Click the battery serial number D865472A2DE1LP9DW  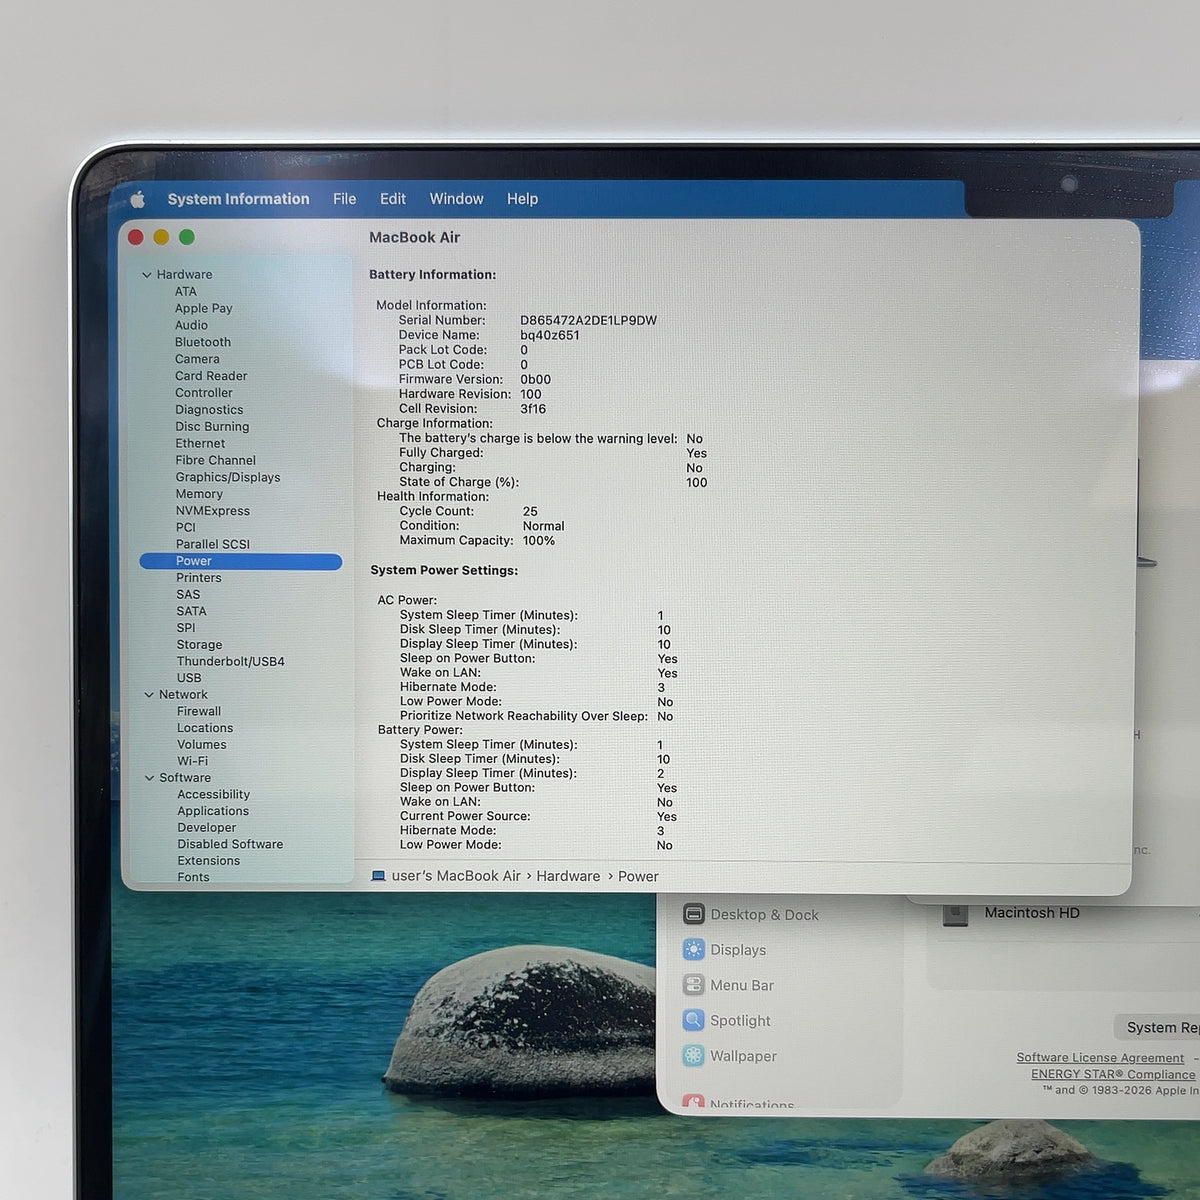(x=588, y=321)
